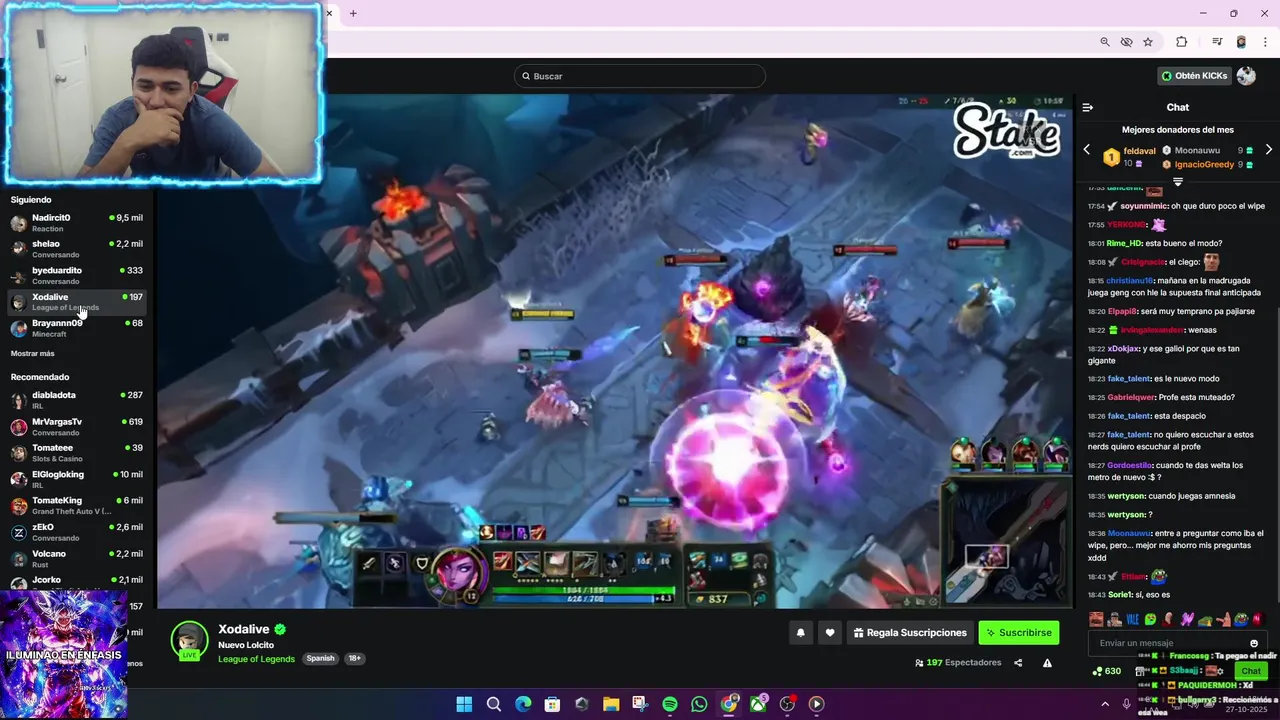This screenshot has height=720, width=1280.
Task: Open ElGlogloking recommended channel
Action: 76,479
